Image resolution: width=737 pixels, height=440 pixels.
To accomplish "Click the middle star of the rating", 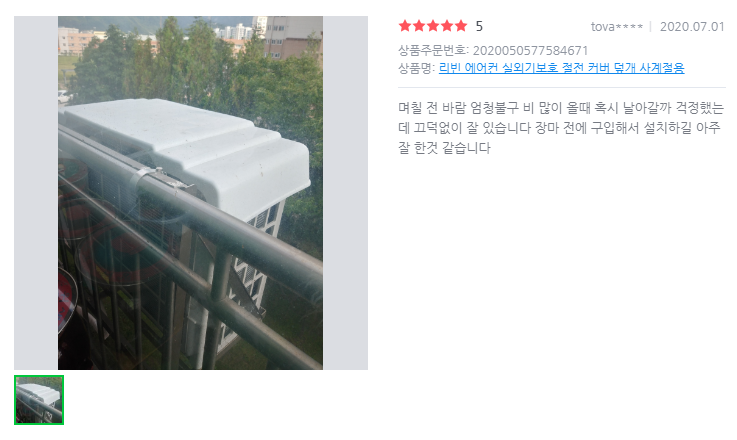I will point(433,26).
